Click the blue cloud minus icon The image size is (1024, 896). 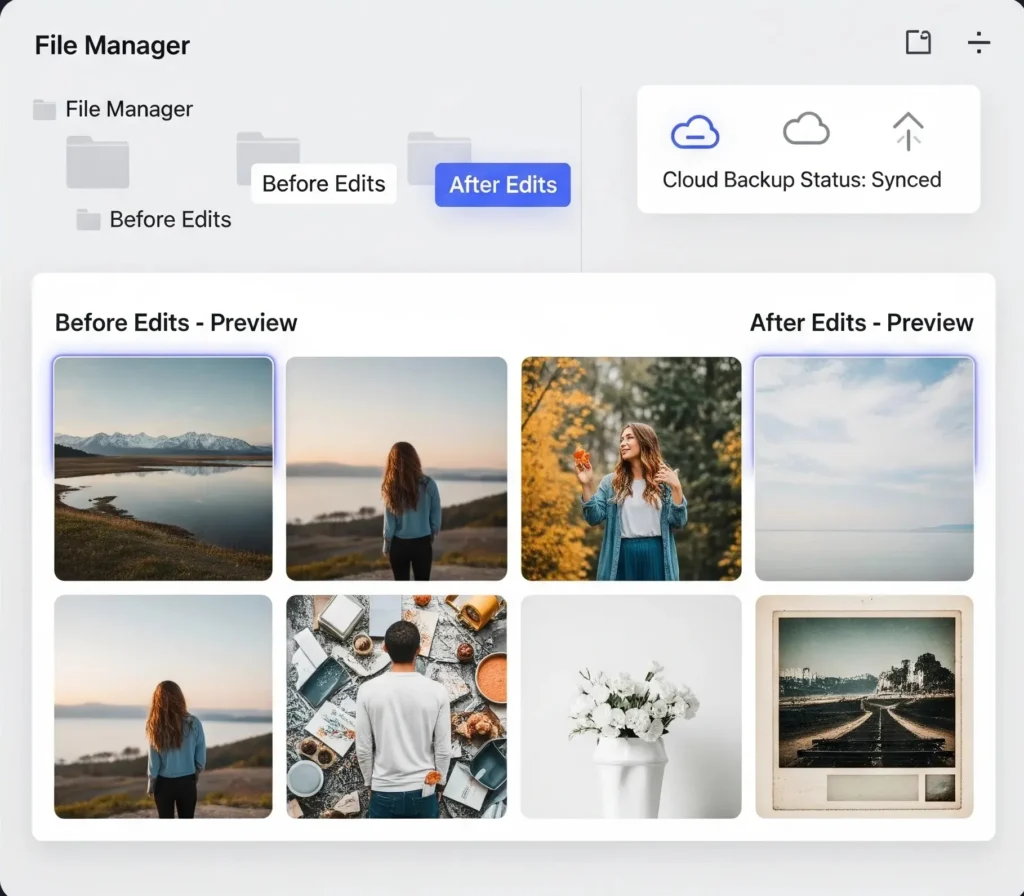click(694, 131)
